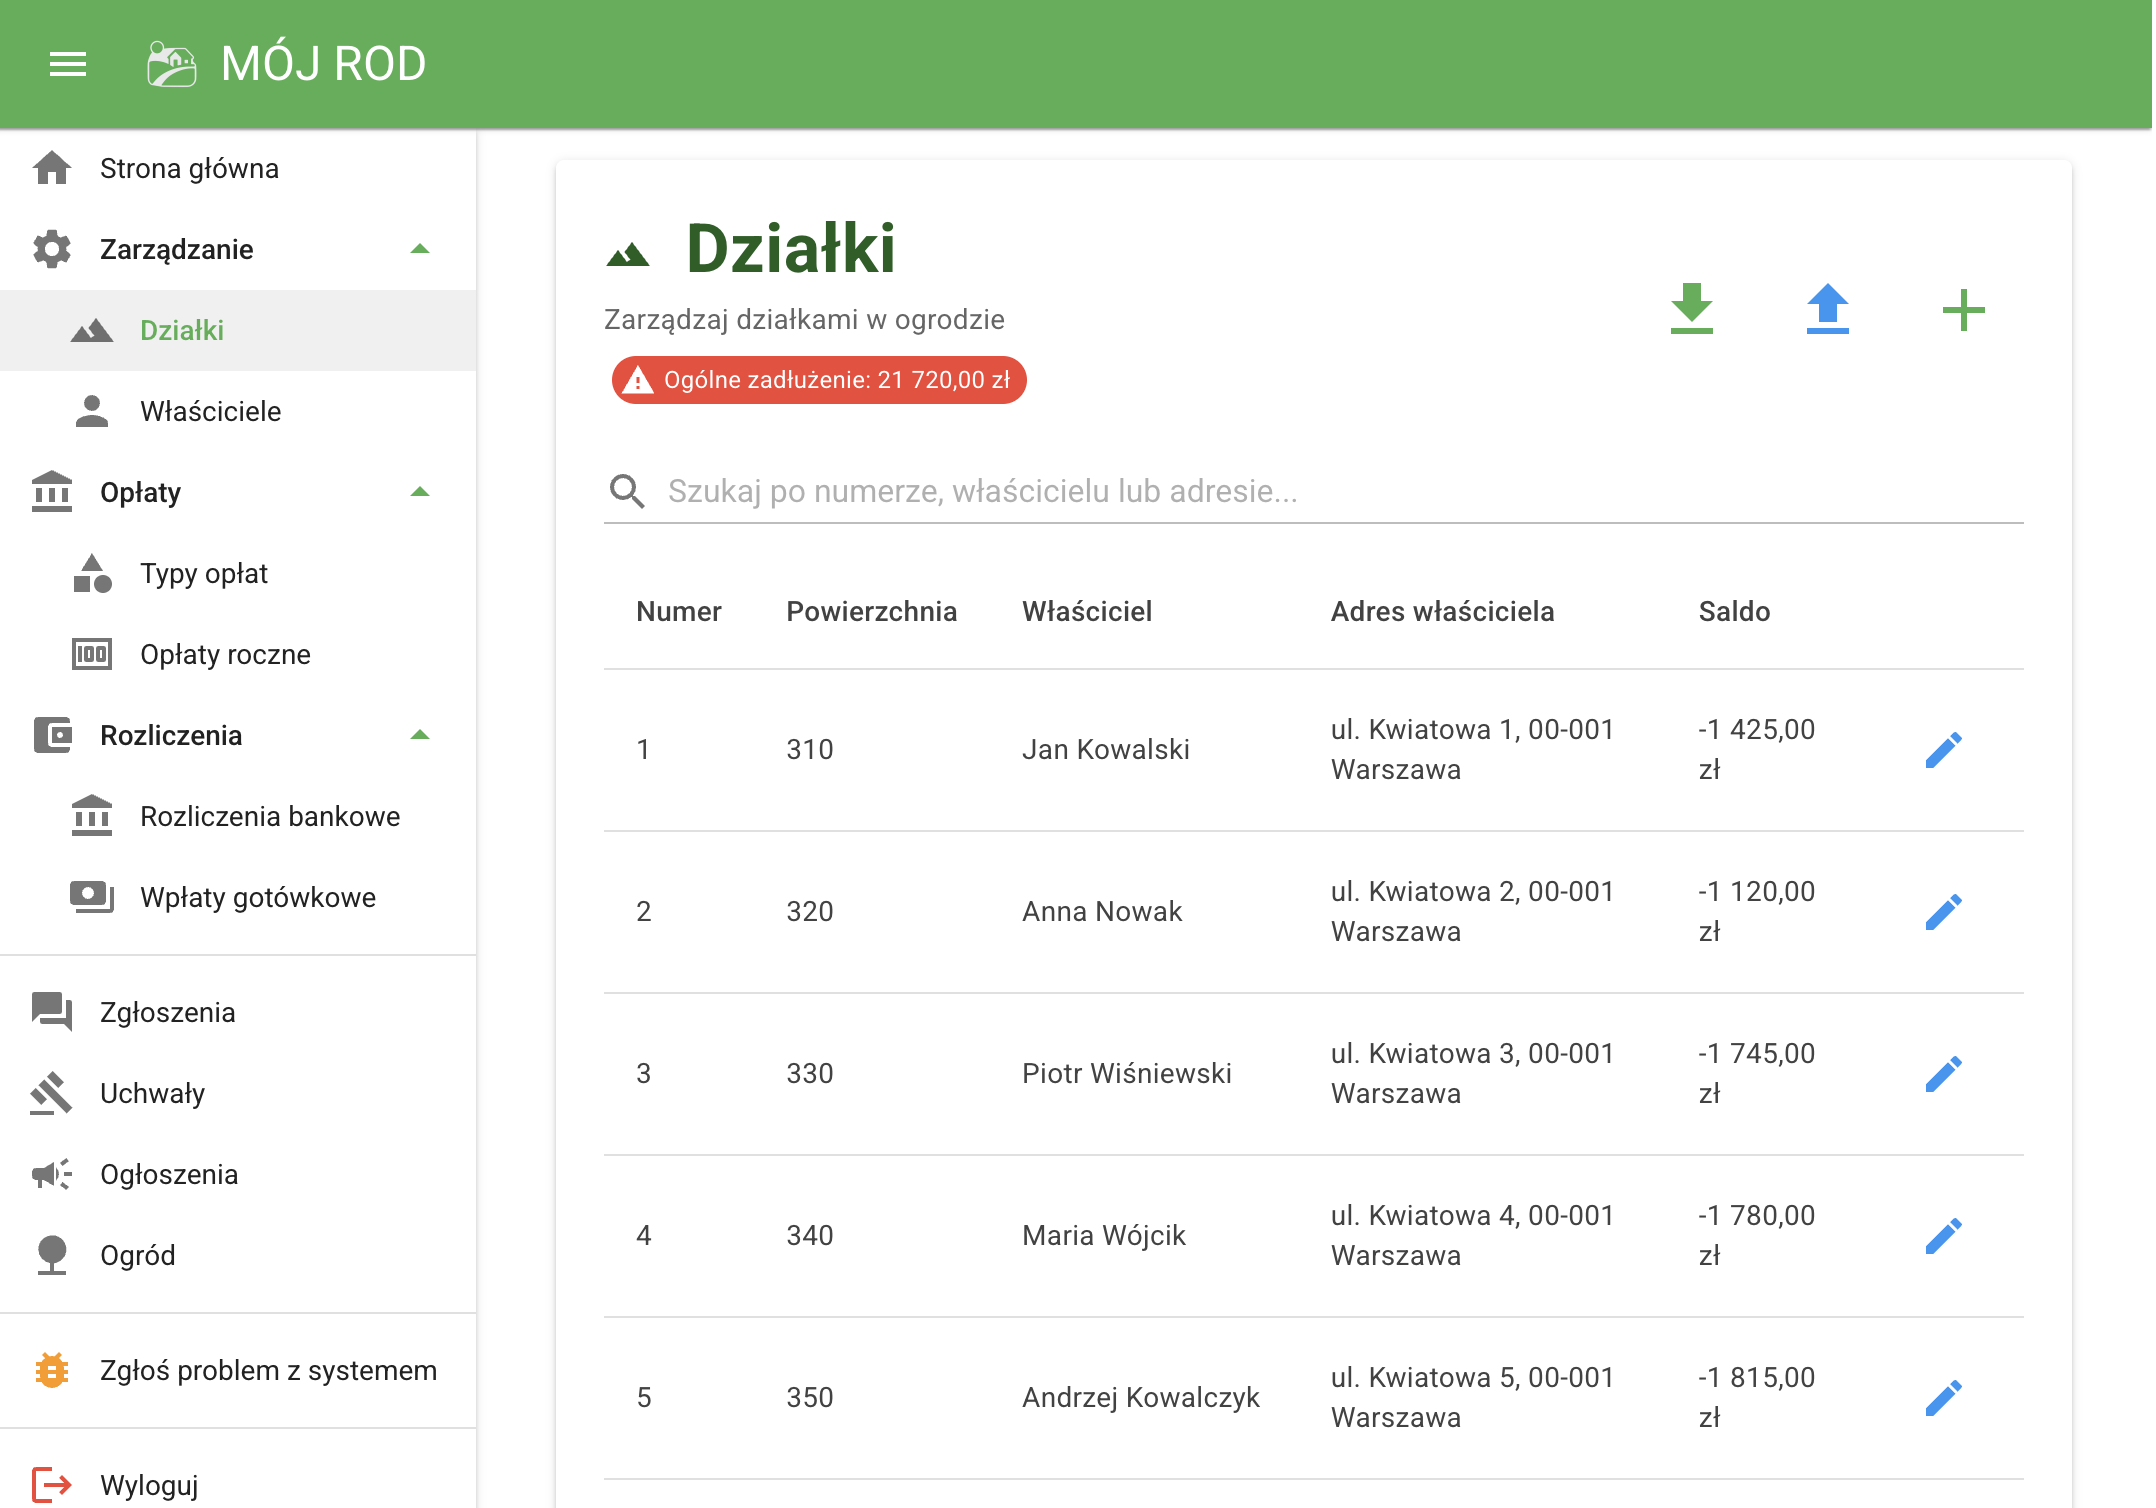Click the Ogólne zadłużenie red badge

tap(819, 380)
